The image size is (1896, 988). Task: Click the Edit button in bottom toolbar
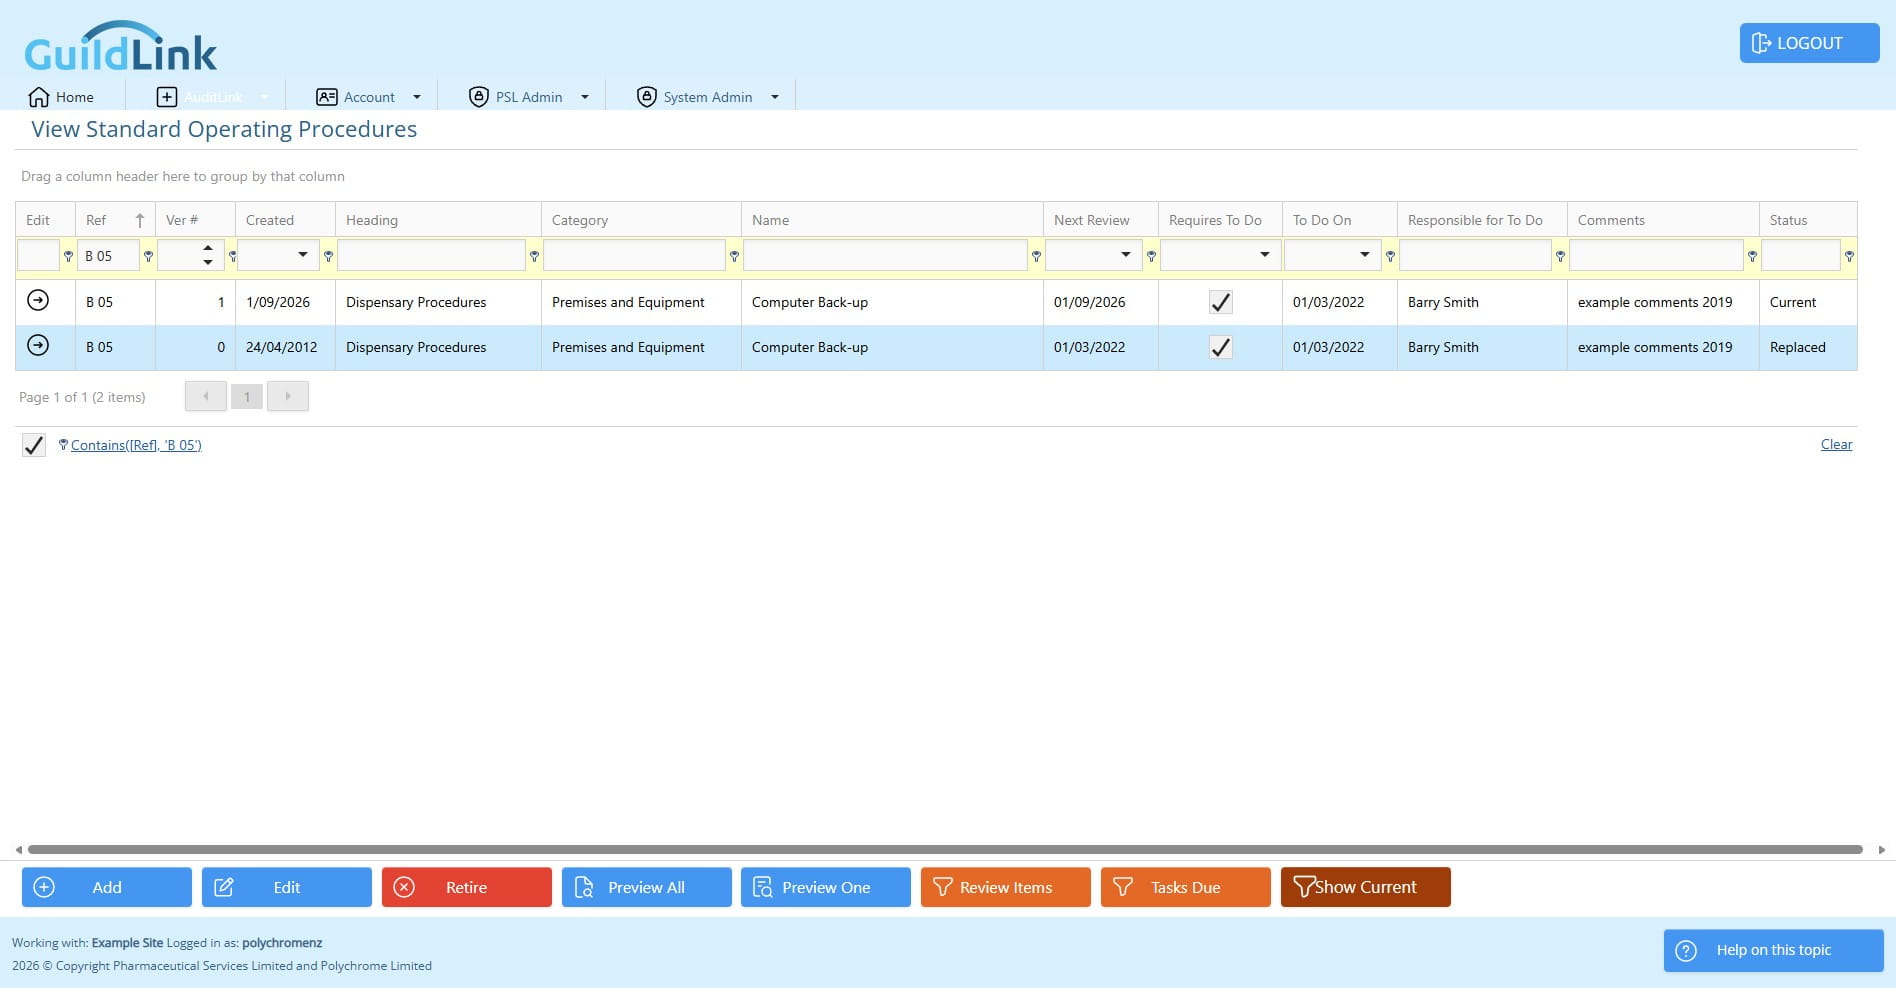click(x=287, y=887)
